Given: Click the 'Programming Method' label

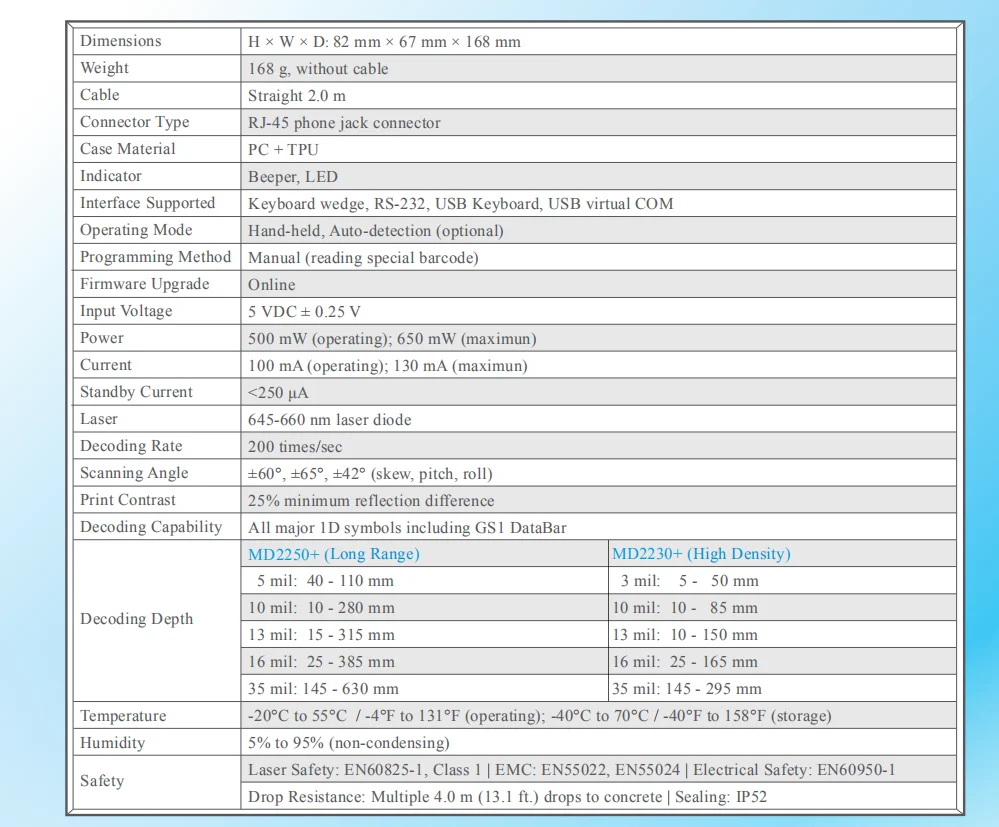Looking at the screenshot, I should 155,257.
